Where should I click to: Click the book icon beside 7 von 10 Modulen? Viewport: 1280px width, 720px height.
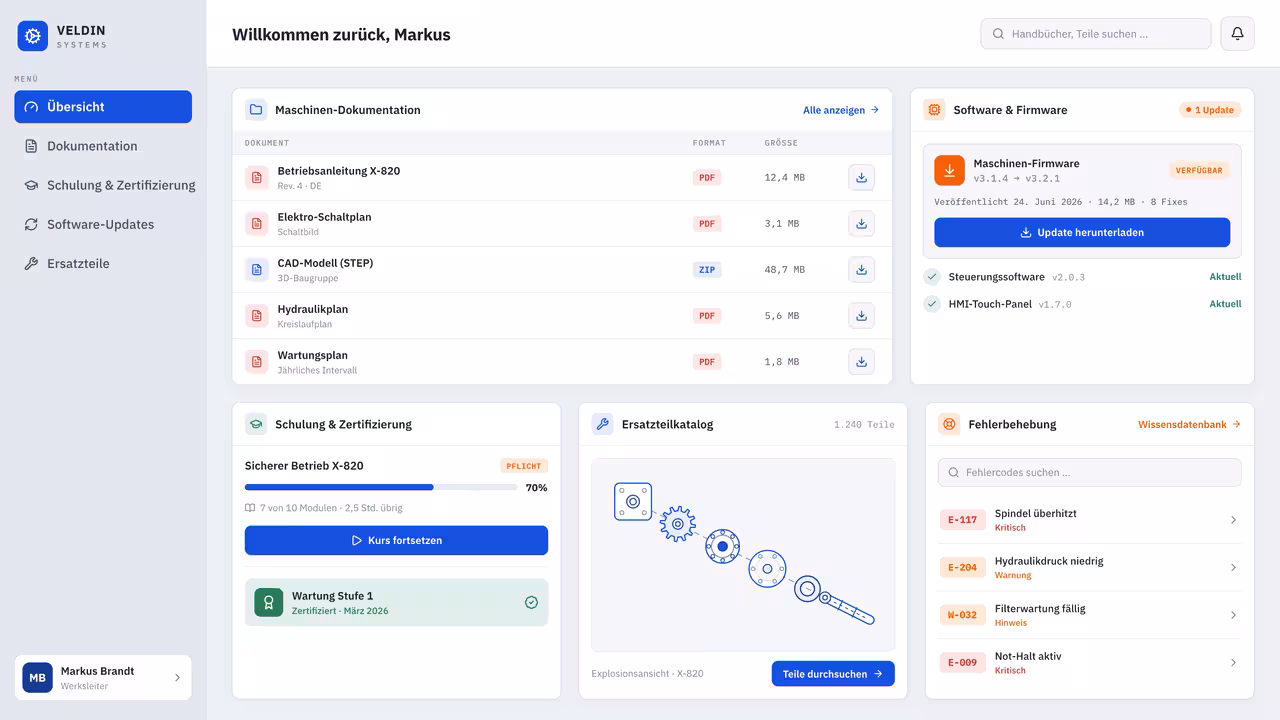tap(250, 508)
